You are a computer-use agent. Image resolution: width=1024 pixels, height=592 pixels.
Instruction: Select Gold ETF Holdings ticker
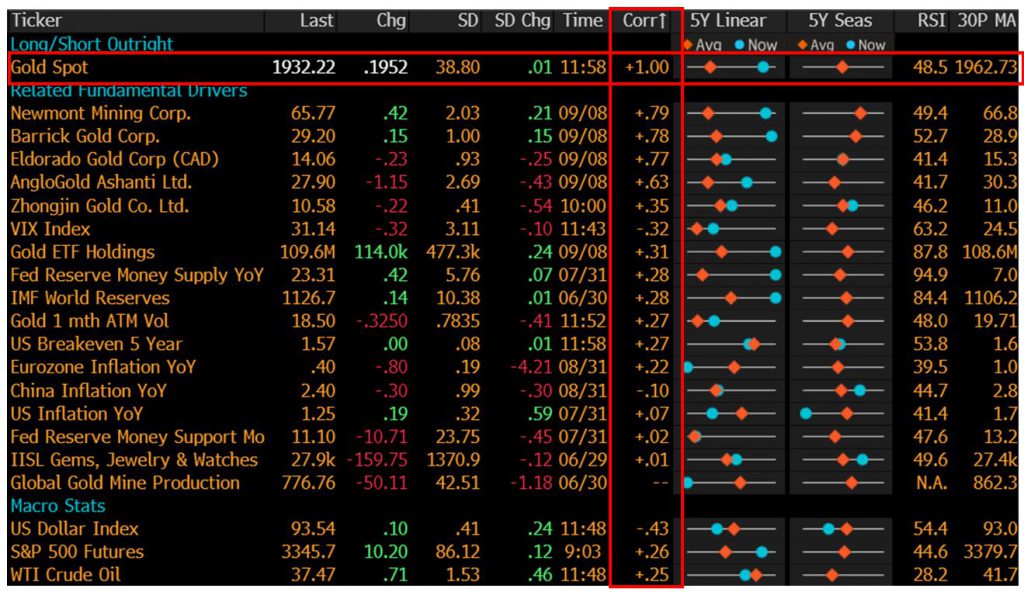(x=82, y=252)
